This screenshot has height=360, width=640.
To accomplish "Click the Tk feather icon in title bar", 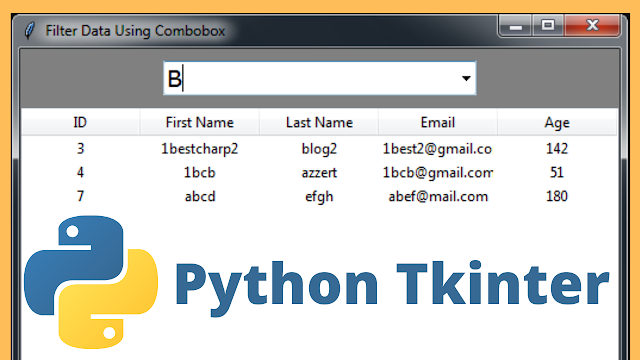I will 29,31.
